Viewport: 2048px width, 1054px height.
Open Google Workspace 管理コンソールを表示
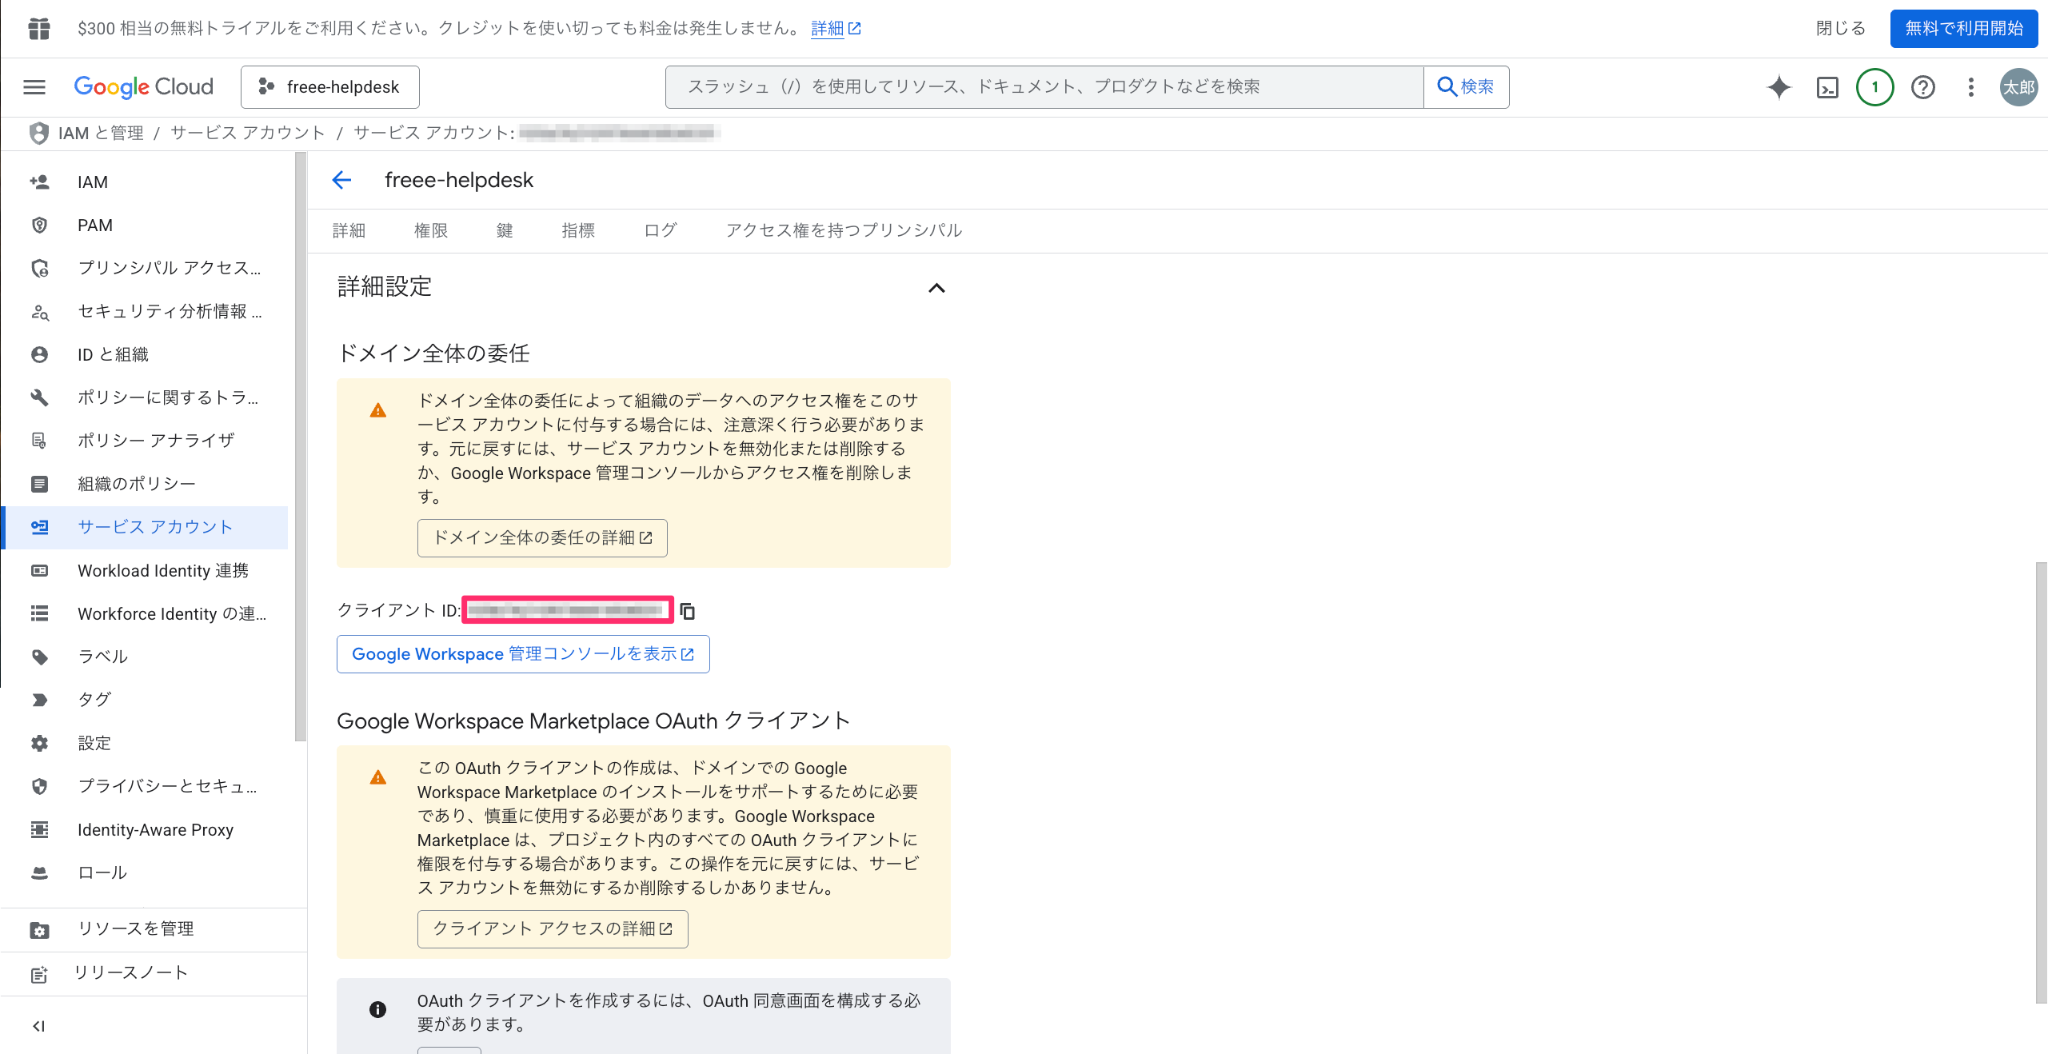523,654
